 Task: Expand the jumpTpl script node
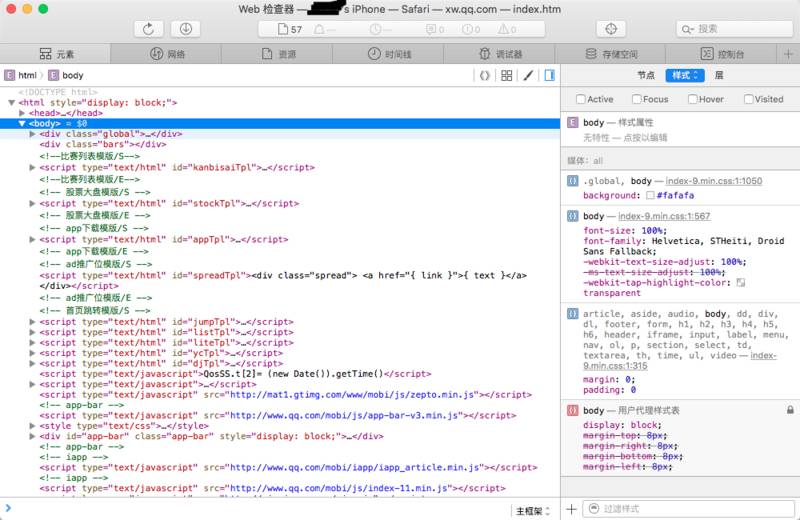33,322
